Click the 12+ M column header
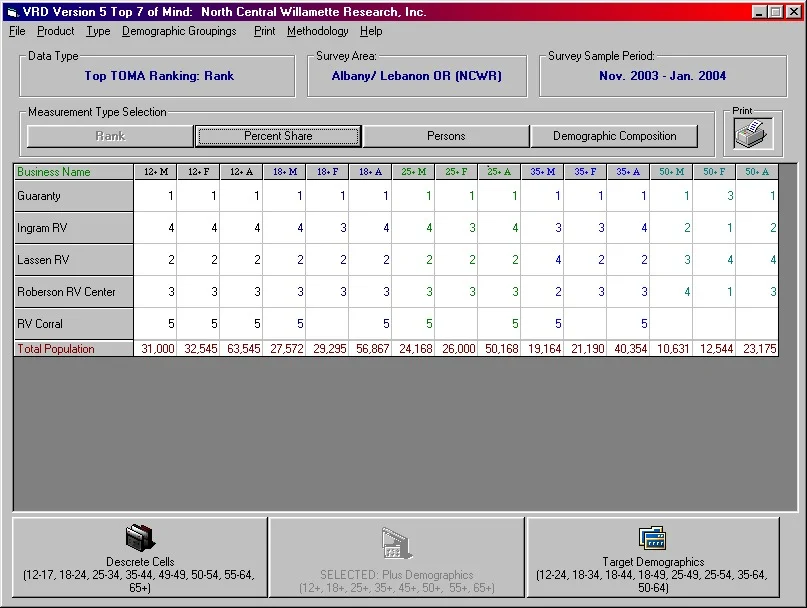Image resolution: width=807 pixels, height=608 pixels. 155,172
